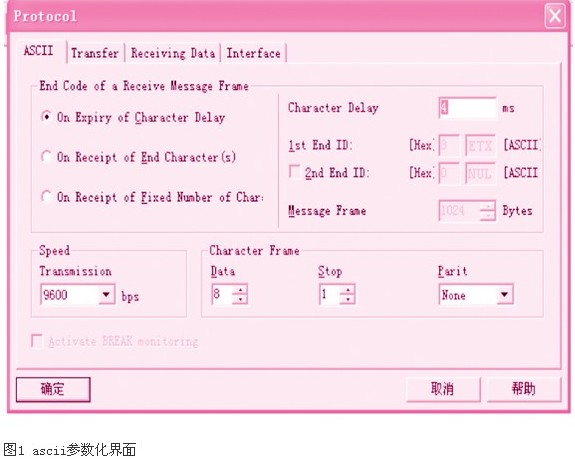Increase Stop bits with up arrow
The height and width of the screenshot is (459, 575).
347,290
